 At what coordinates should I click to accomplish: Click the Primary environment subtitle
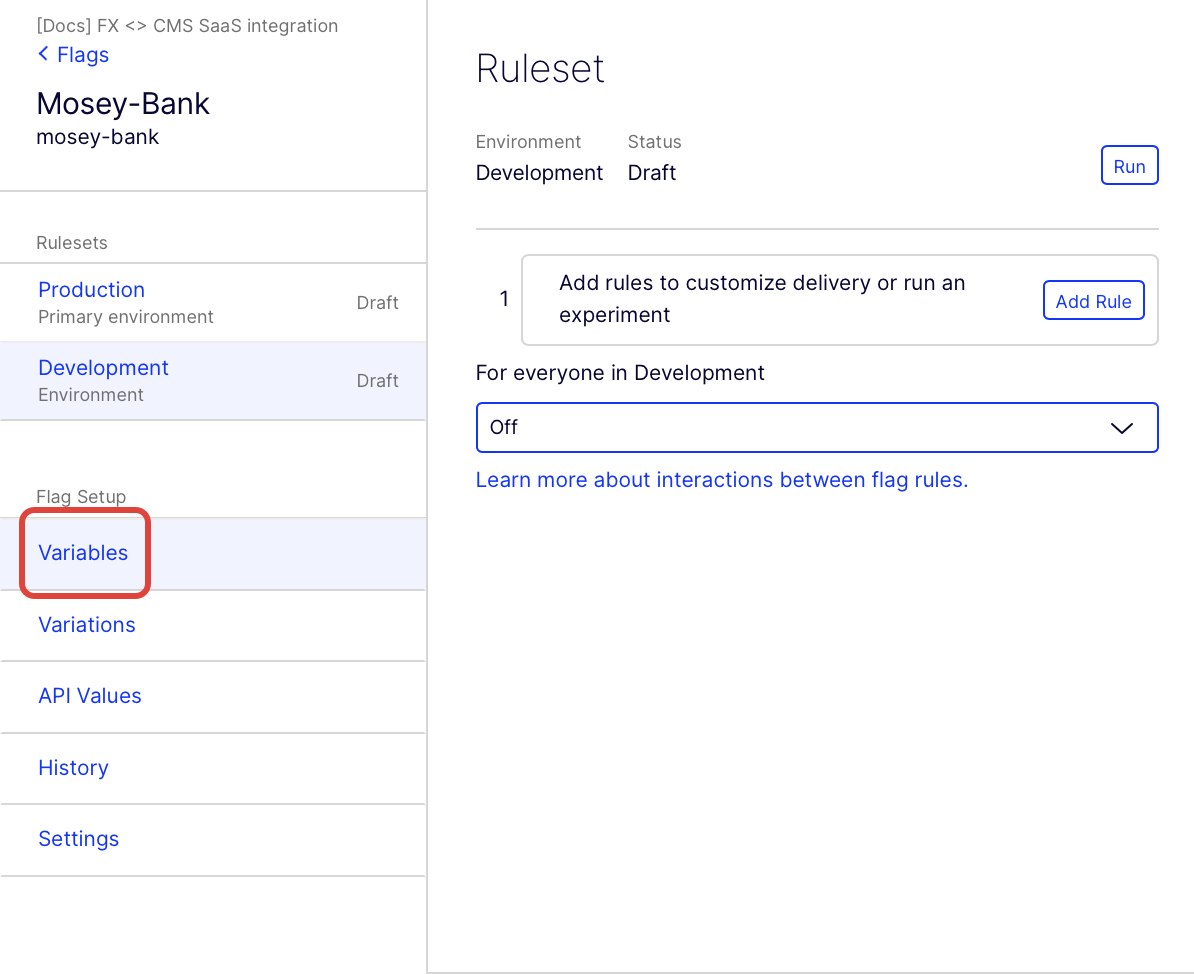coord(126,317)
